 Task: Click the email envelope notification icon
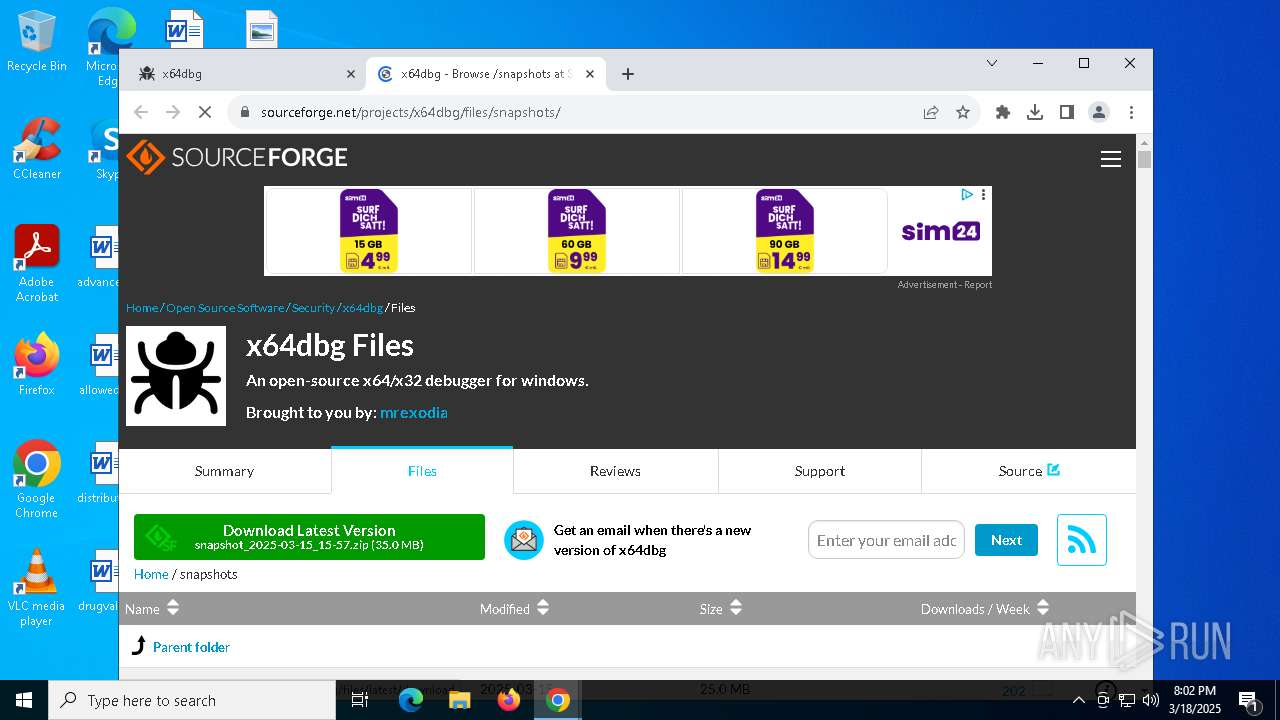[x=523, y=540]
